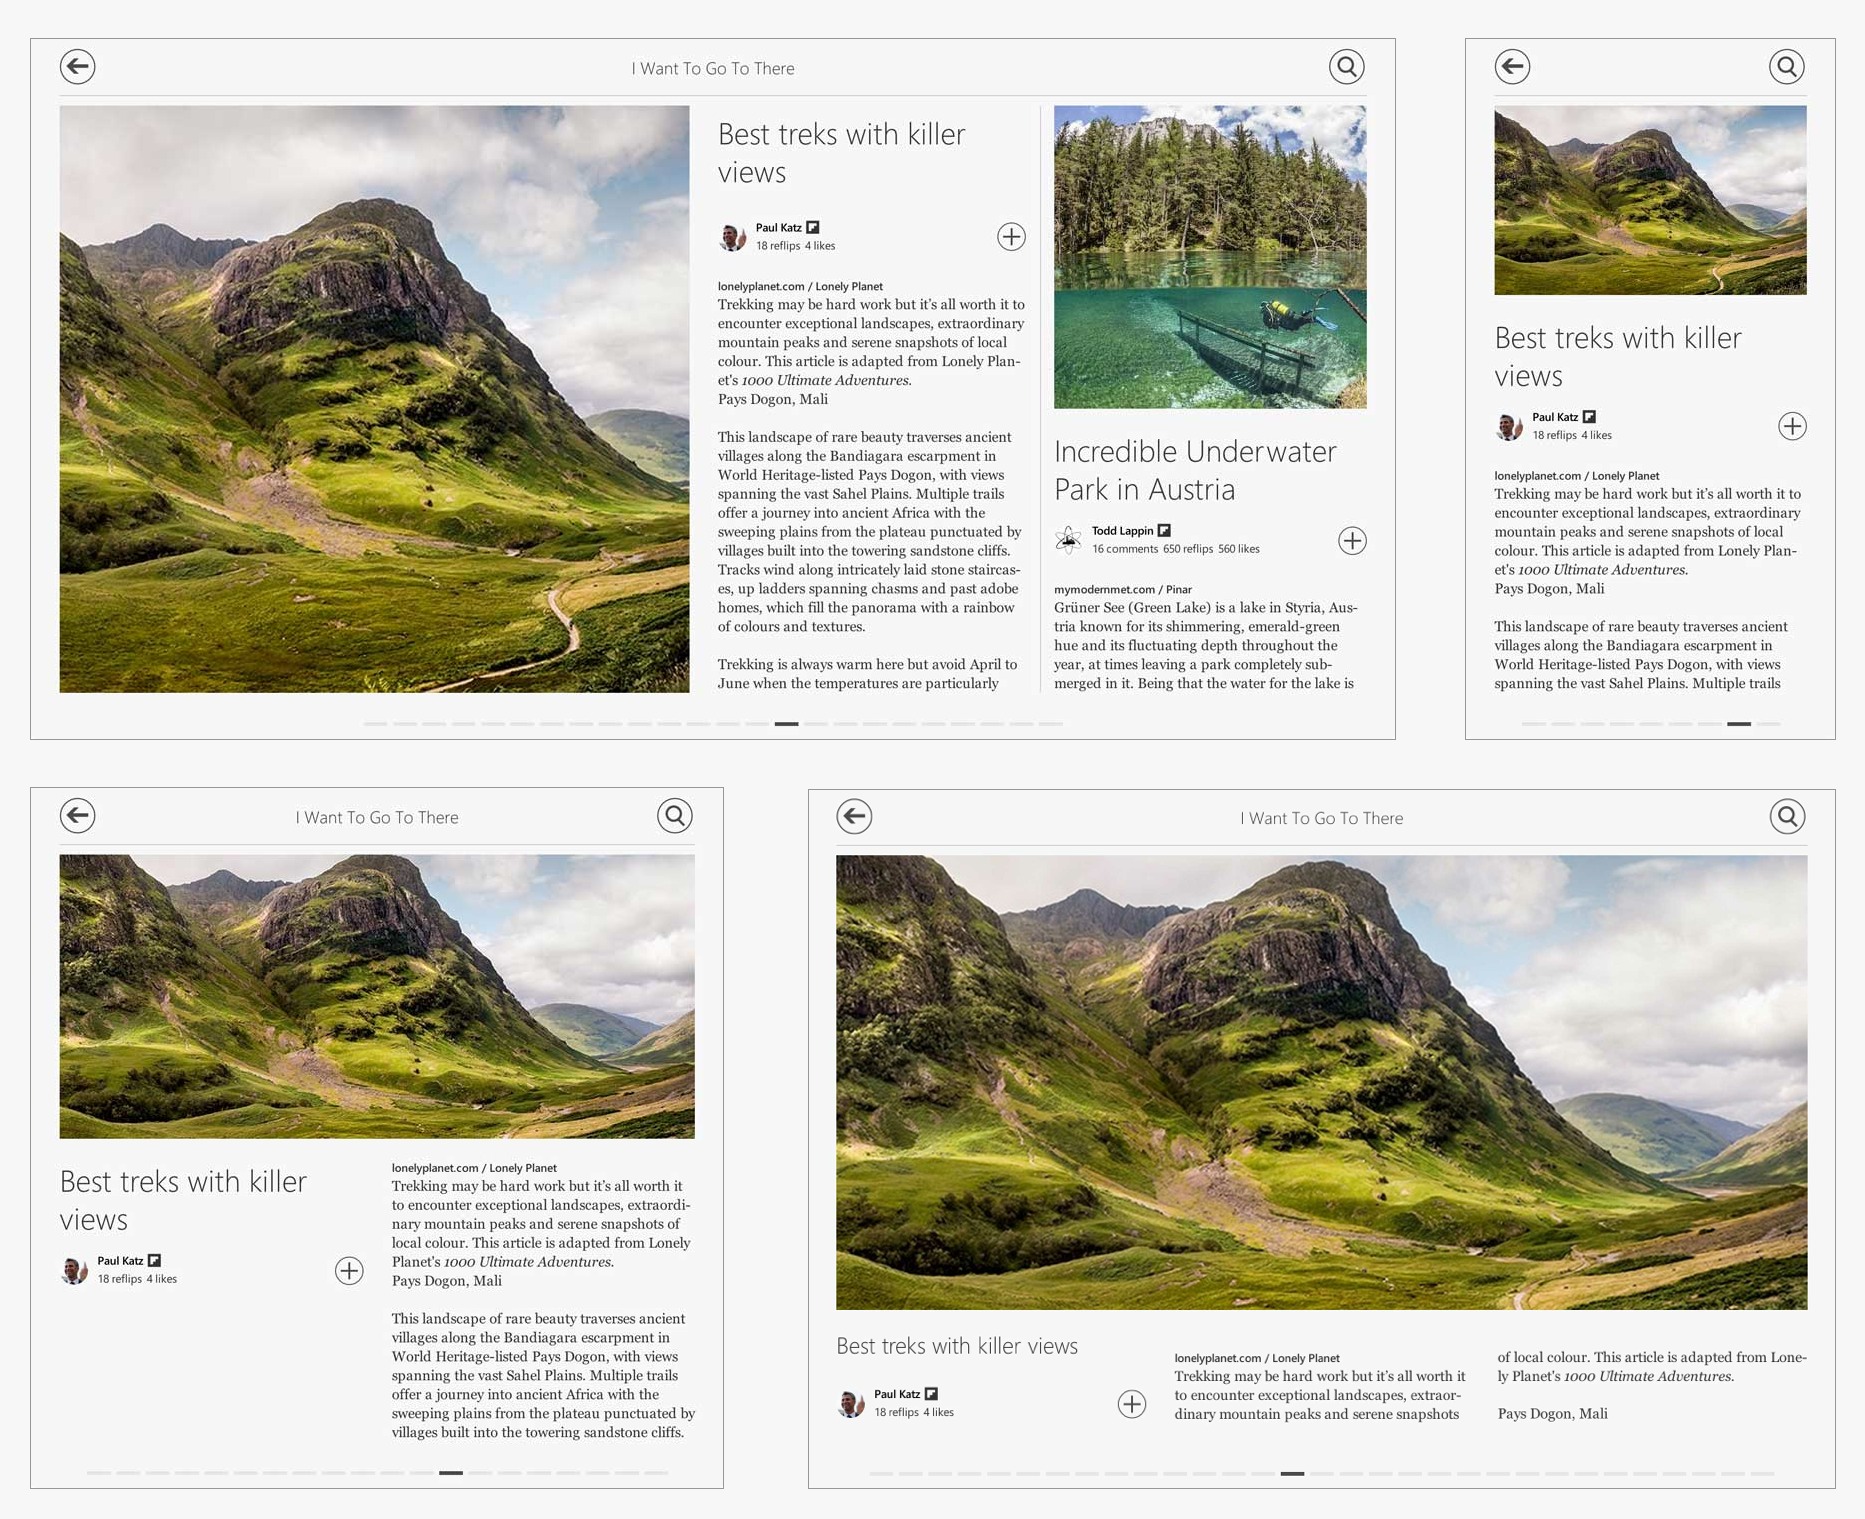Click "I Want To Go To There" in wide single-article layout
Viewport: 1865px width, 1519px height.
point(1322,818)
